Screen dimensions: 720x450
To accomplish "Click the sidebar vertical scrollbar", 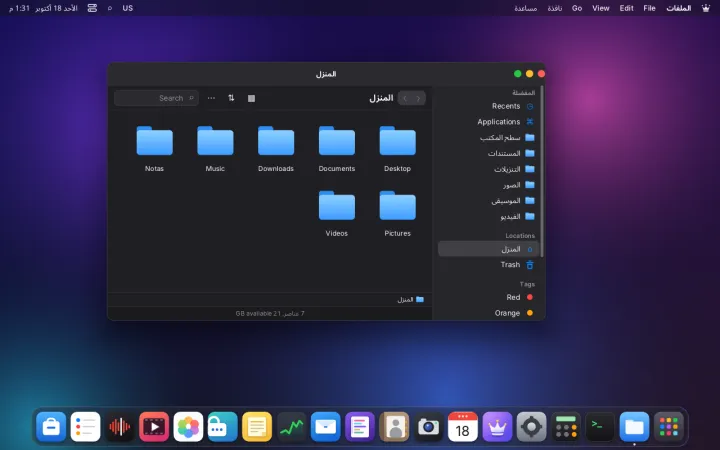I will (542, 171).
